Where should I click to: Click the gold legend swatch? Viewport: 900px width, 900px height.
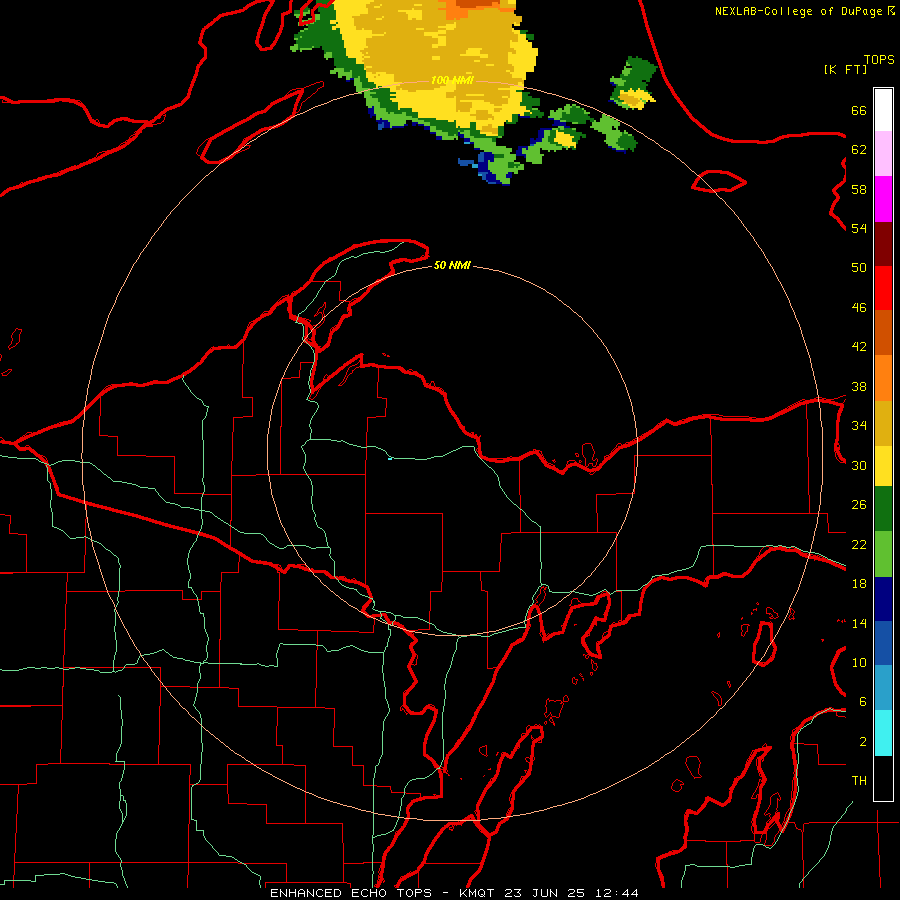coord(883,423)
